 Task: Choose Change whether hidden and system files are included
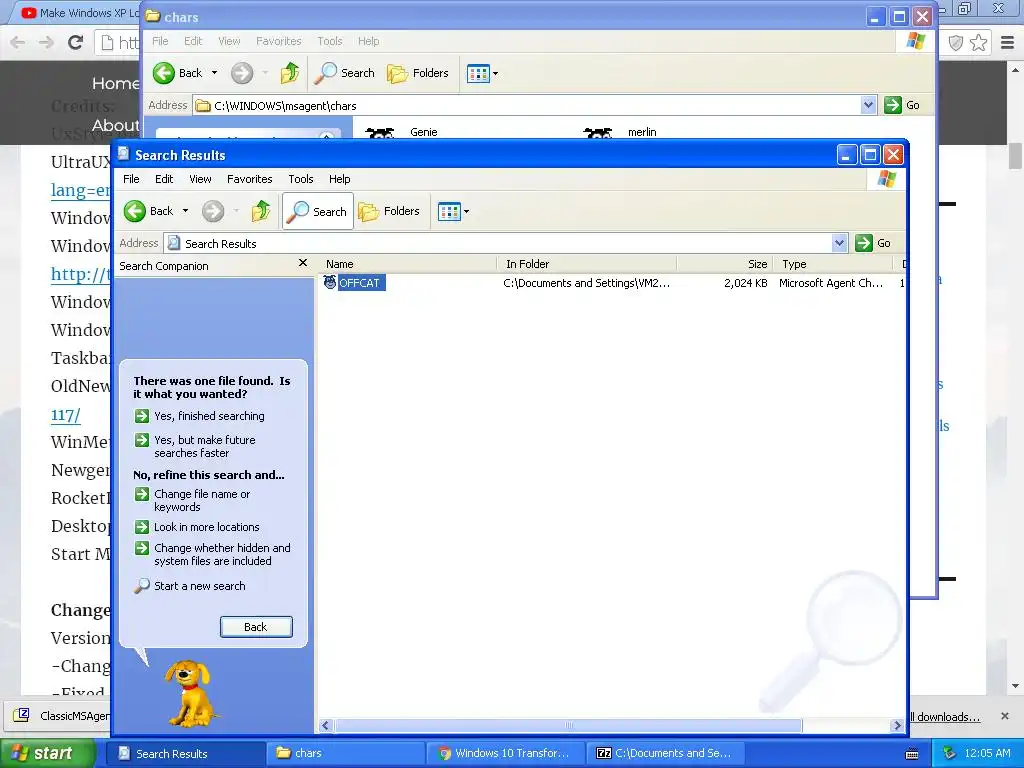222,554
